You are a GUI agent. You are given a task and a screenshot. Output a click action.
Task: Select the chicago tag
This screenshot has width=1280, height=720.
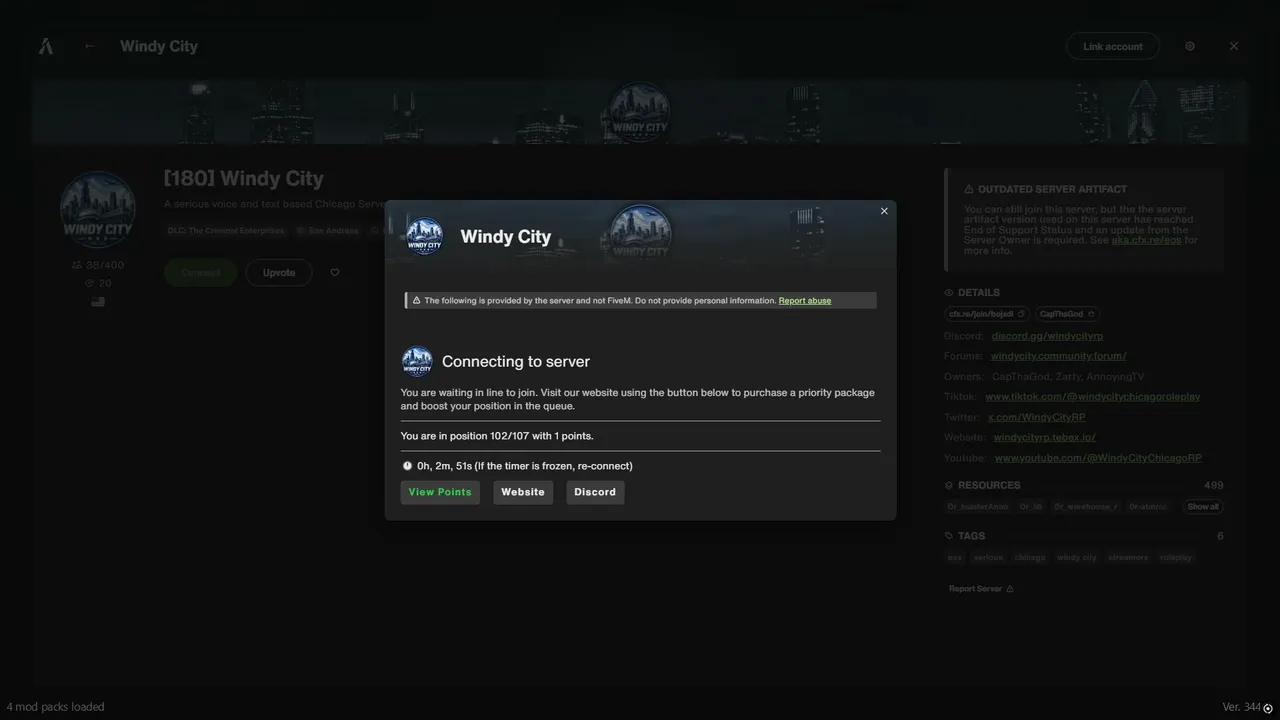pos(1030,558)
